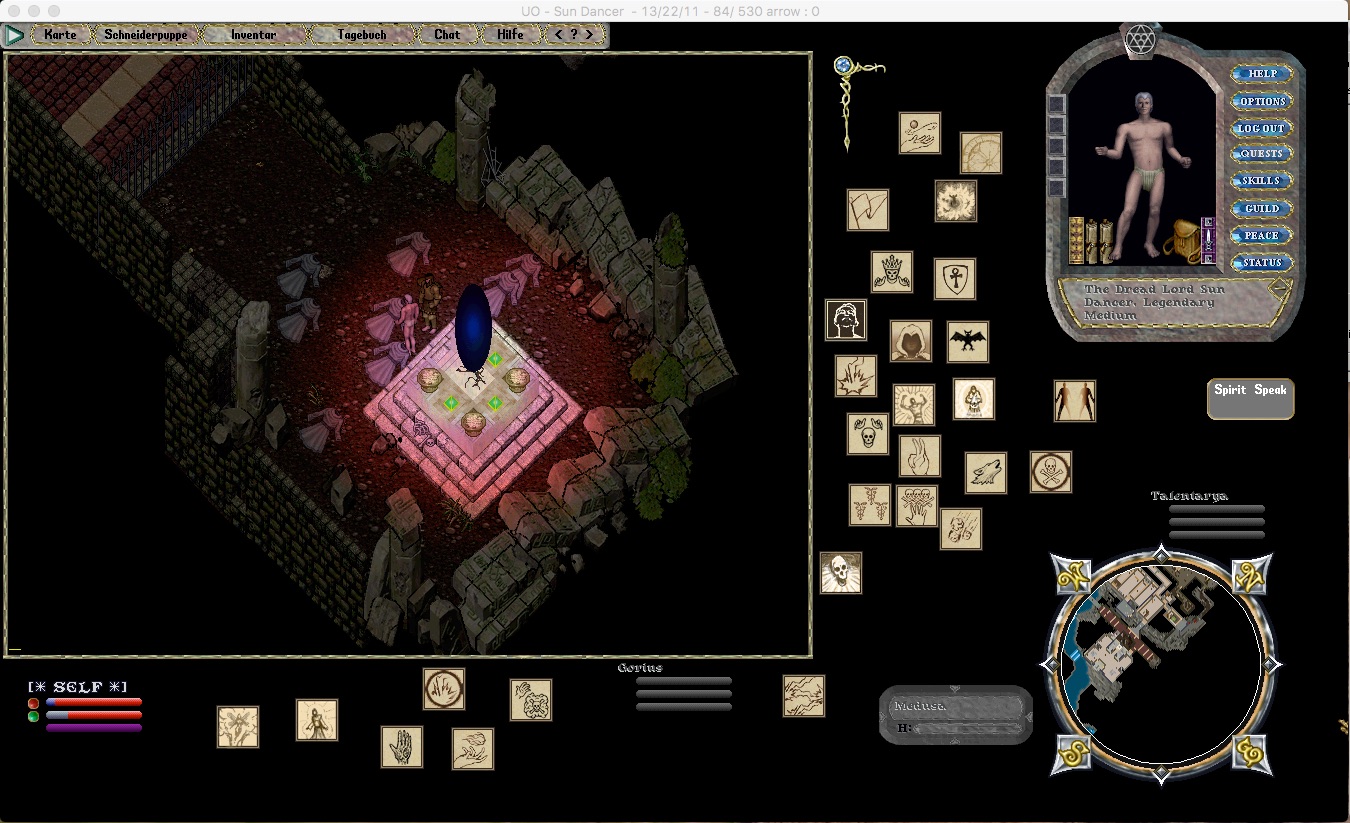
Task: Click the green gem on SELF status bar
Action: pos(33,716)
